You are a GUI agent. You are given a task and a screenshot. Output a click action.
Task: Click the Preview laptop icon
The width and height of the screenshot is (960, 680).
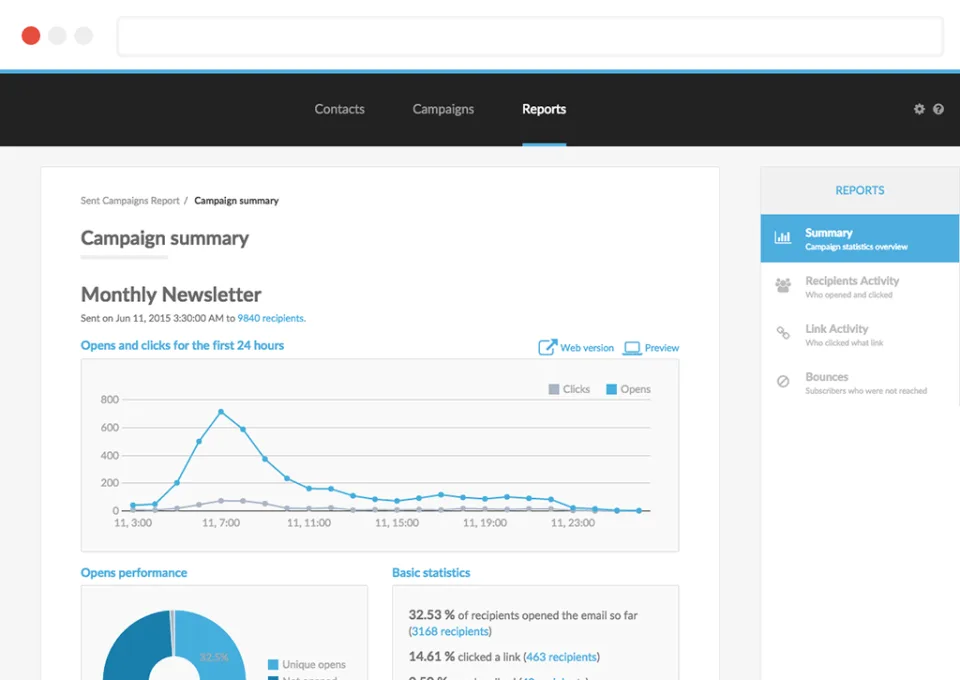tap(632, 348)
